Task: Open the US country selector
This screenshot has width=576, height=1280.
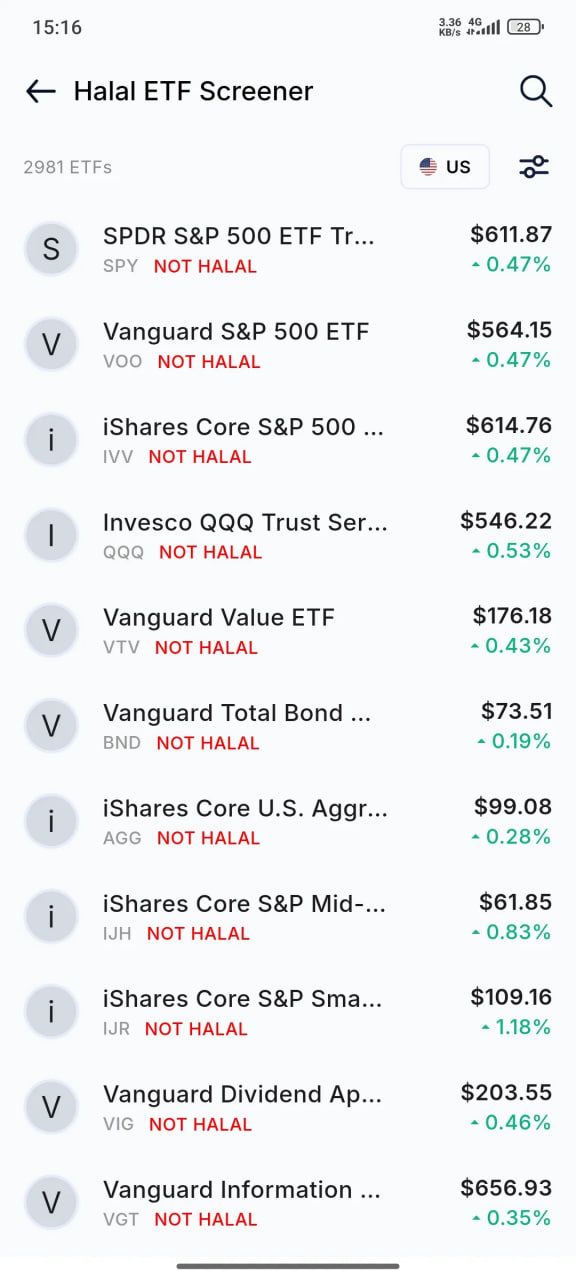Action: (x=445, y=167)
